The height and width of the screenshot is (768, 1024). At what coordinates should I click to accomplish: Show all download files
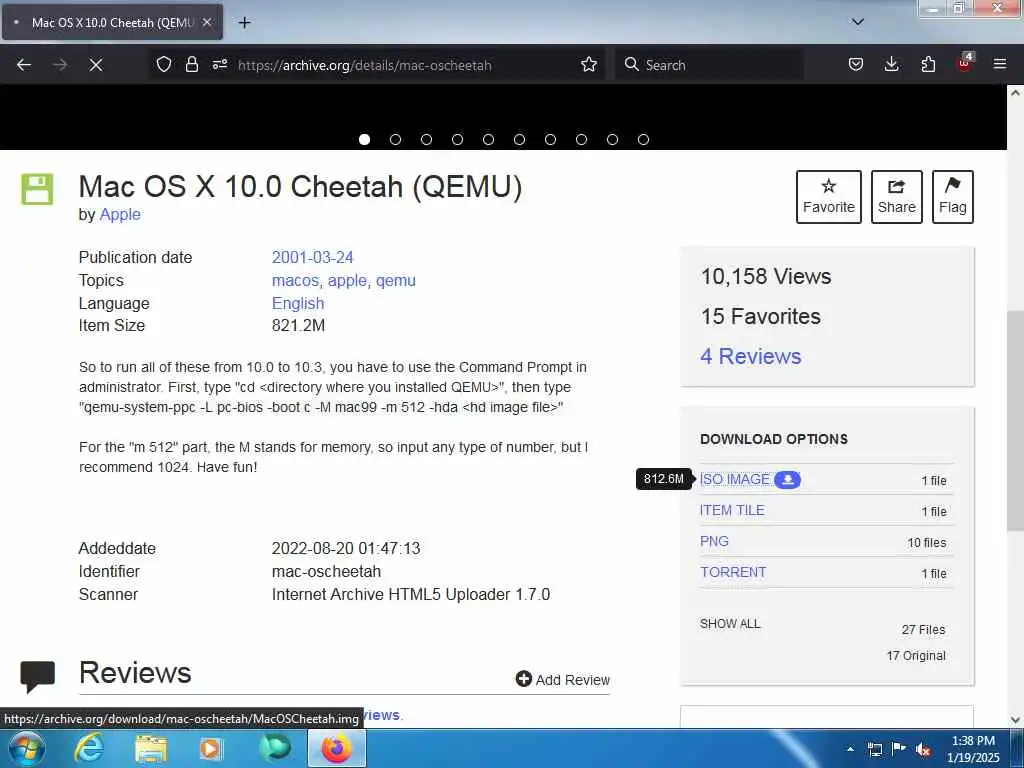(x=730, y=624)
